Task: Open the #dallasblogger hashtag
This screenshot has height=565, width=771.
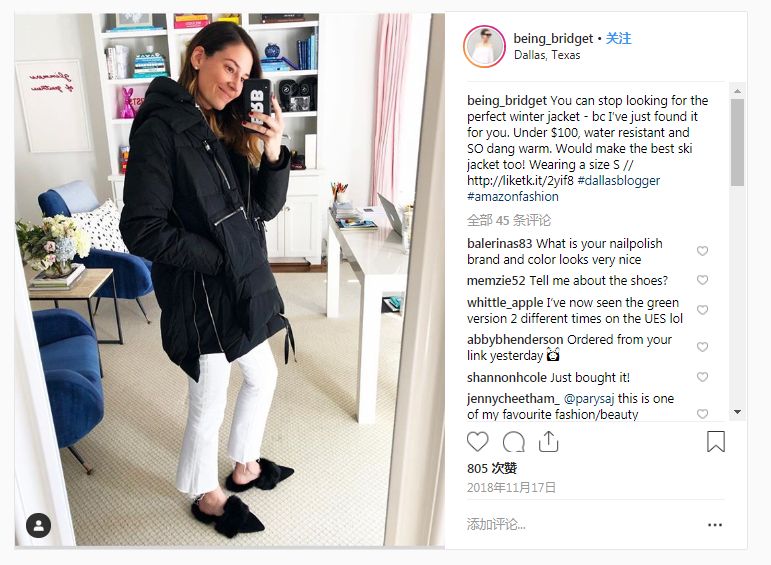Action: click(619, 180)
